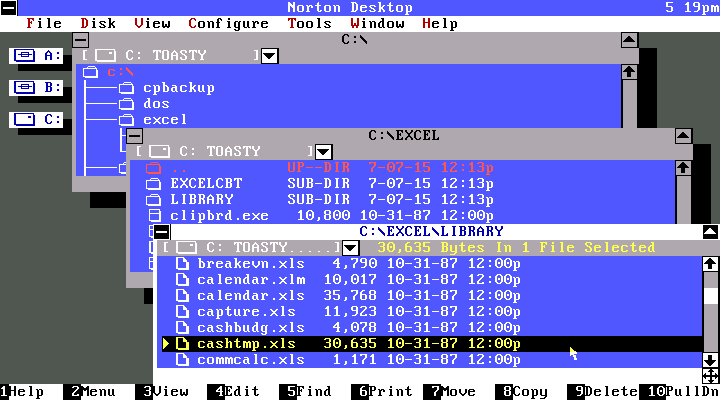
Task: Open the Configure menu
Action: pos(228,23)
